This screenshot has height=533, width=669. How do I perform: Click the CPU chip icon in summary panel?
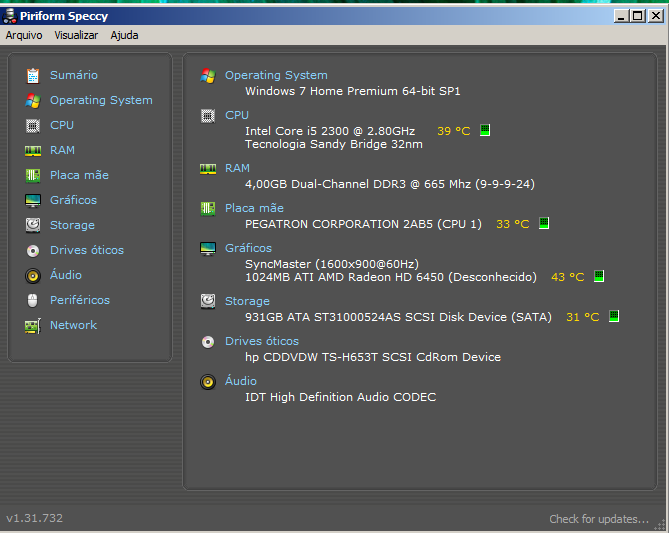tap(208, 116)
